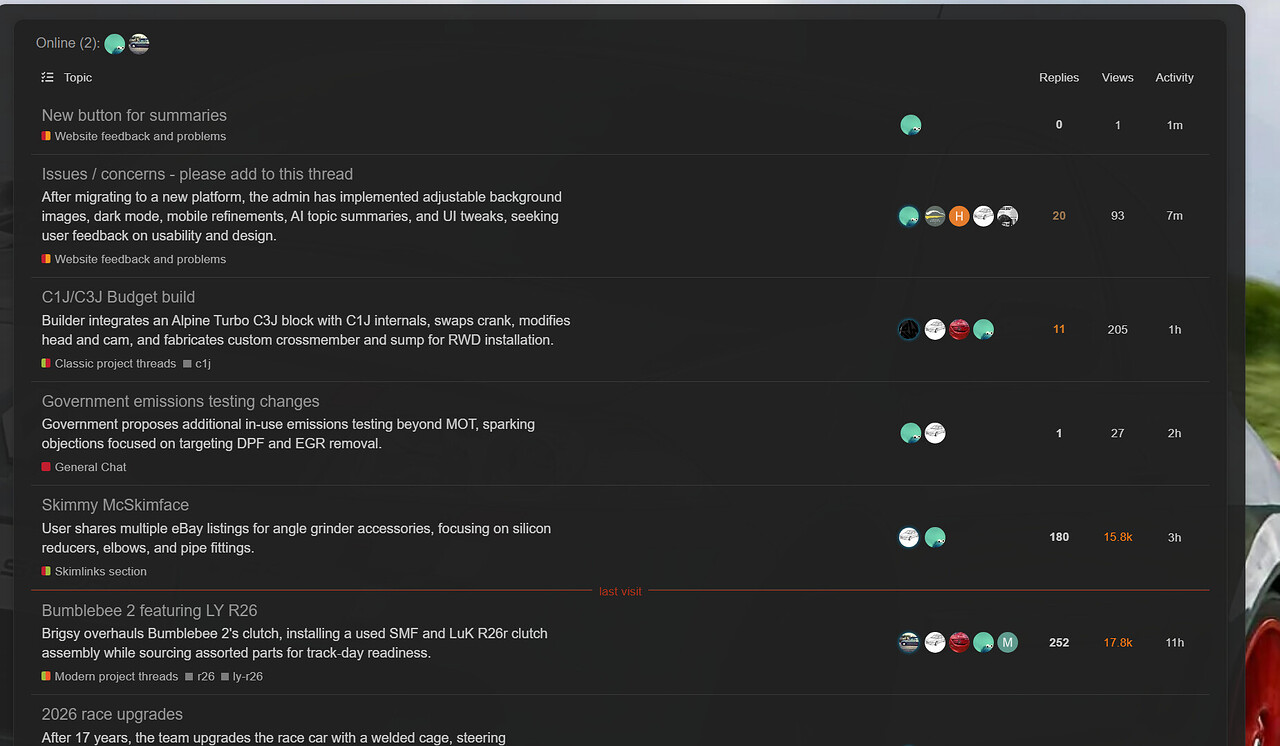Click orange H avatar in Issues / concerns row
Viewport: 1280px width, 746px height.
click(959, 216)
